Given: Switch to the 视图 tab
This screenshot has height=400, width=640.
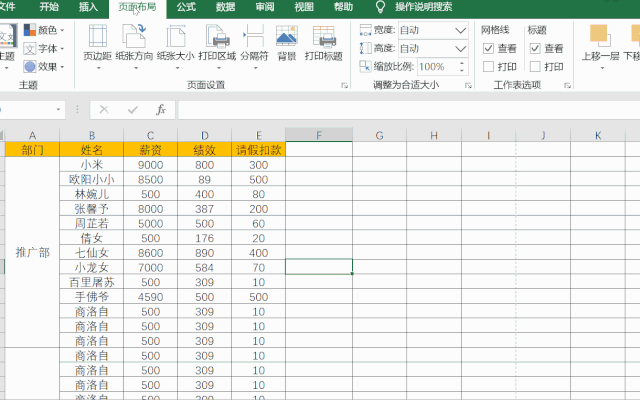Looking at the screenshot, I should pos(304,7).
